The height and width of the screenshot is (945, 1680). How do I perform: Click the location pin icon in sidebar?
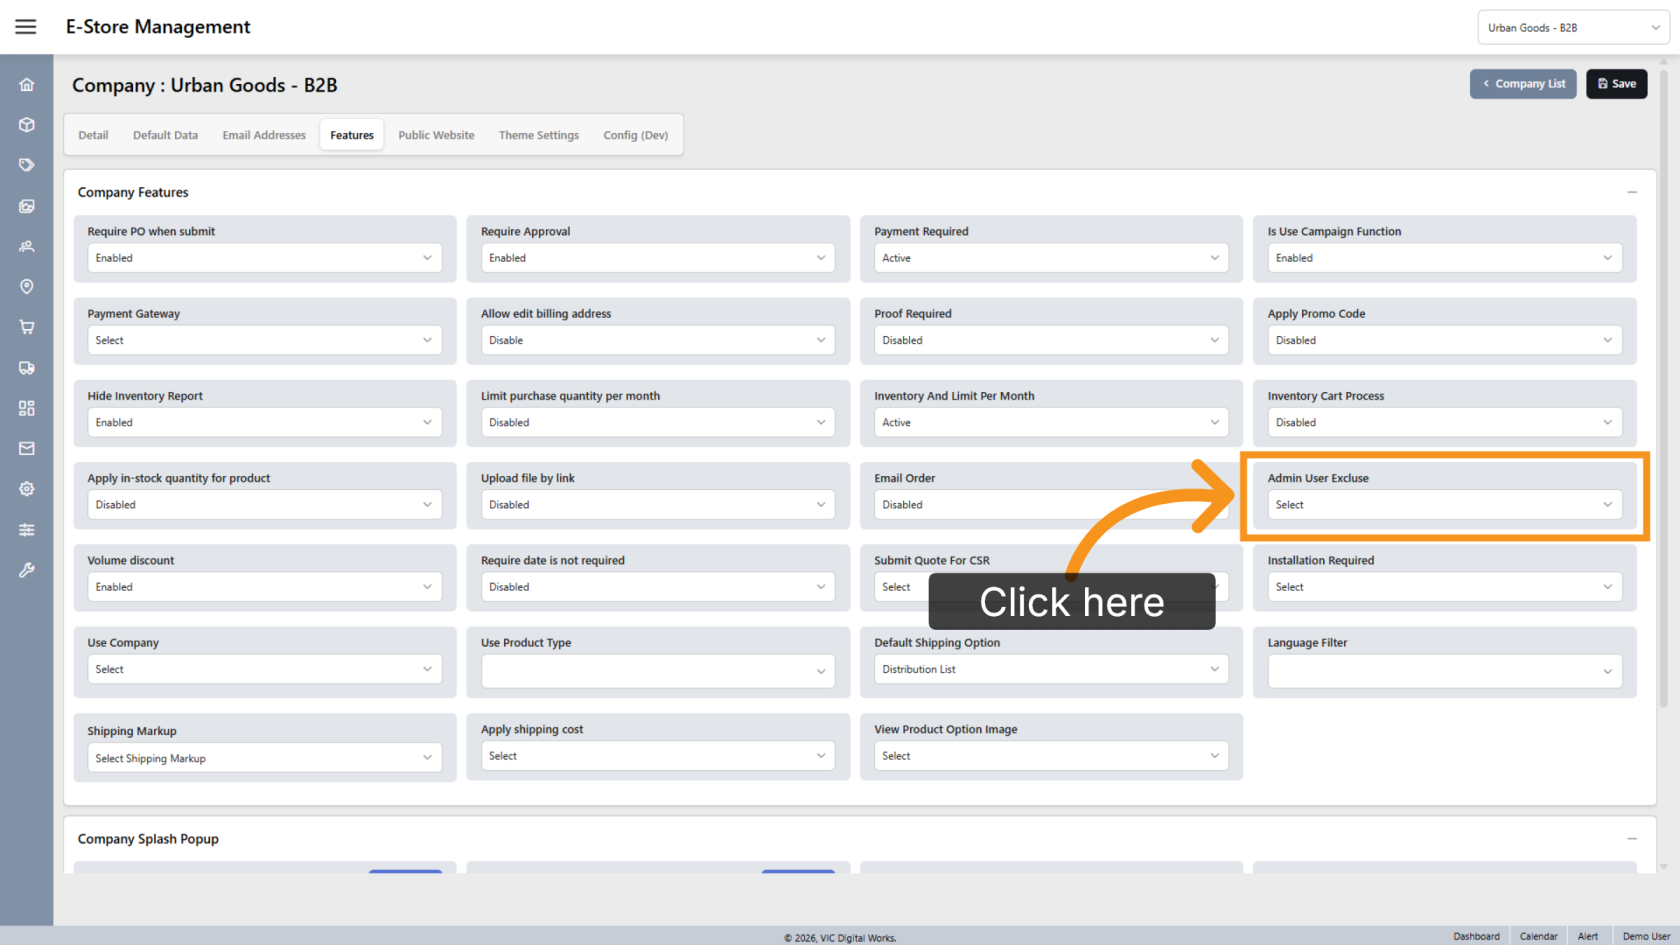click(x=27, y=287)
